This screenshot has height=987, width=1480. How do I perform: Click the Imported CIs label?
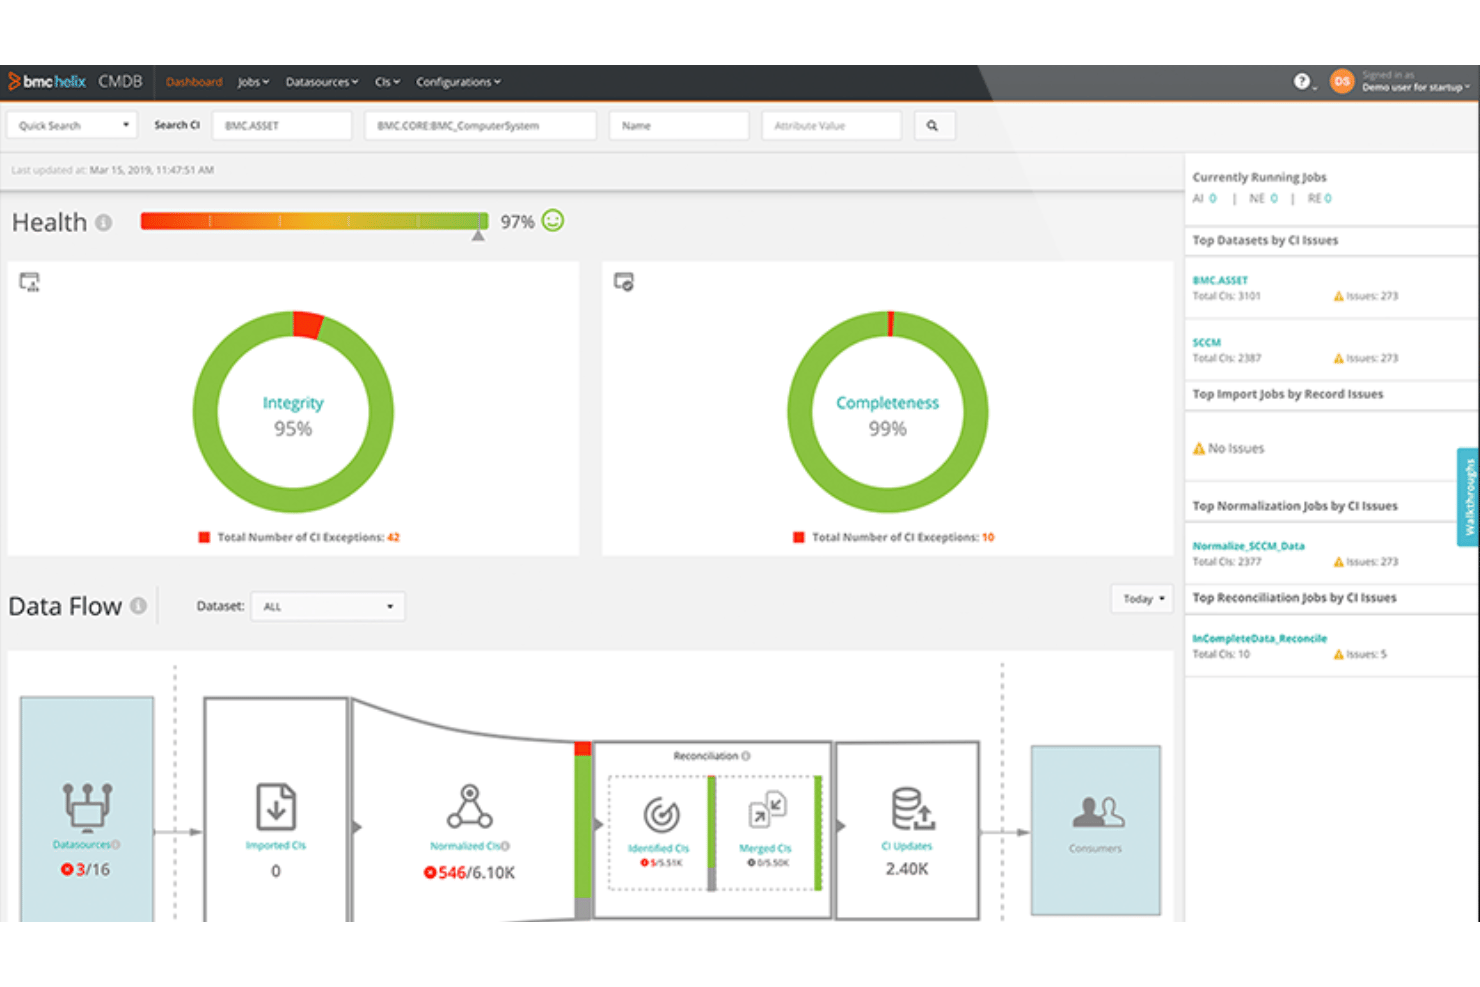click(x=276, y=846)
